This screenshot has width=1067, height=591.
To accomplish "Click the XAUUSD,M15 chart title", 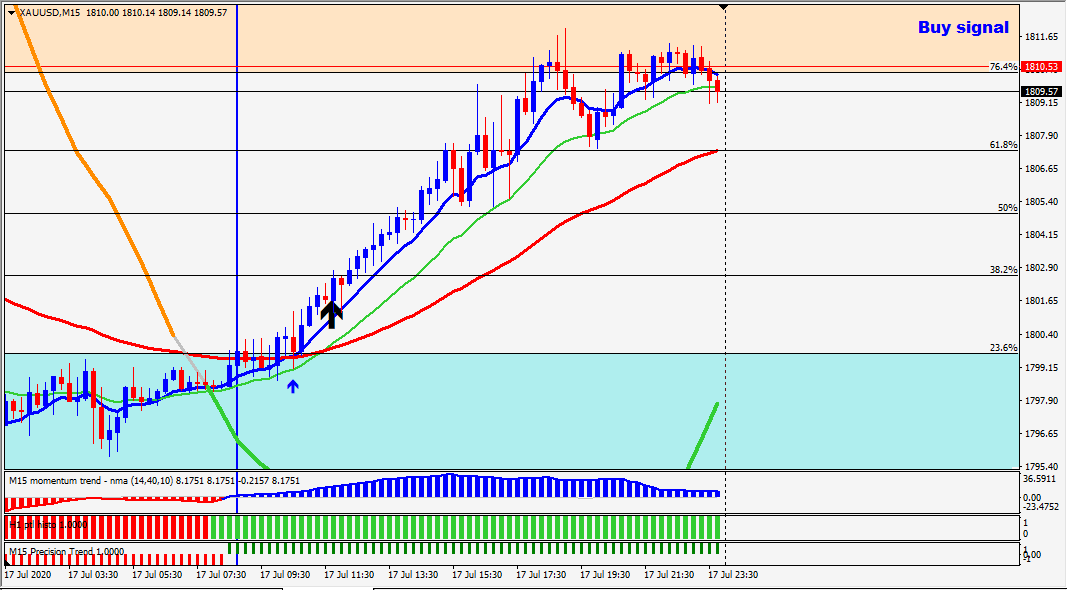I will click(51, 12).
